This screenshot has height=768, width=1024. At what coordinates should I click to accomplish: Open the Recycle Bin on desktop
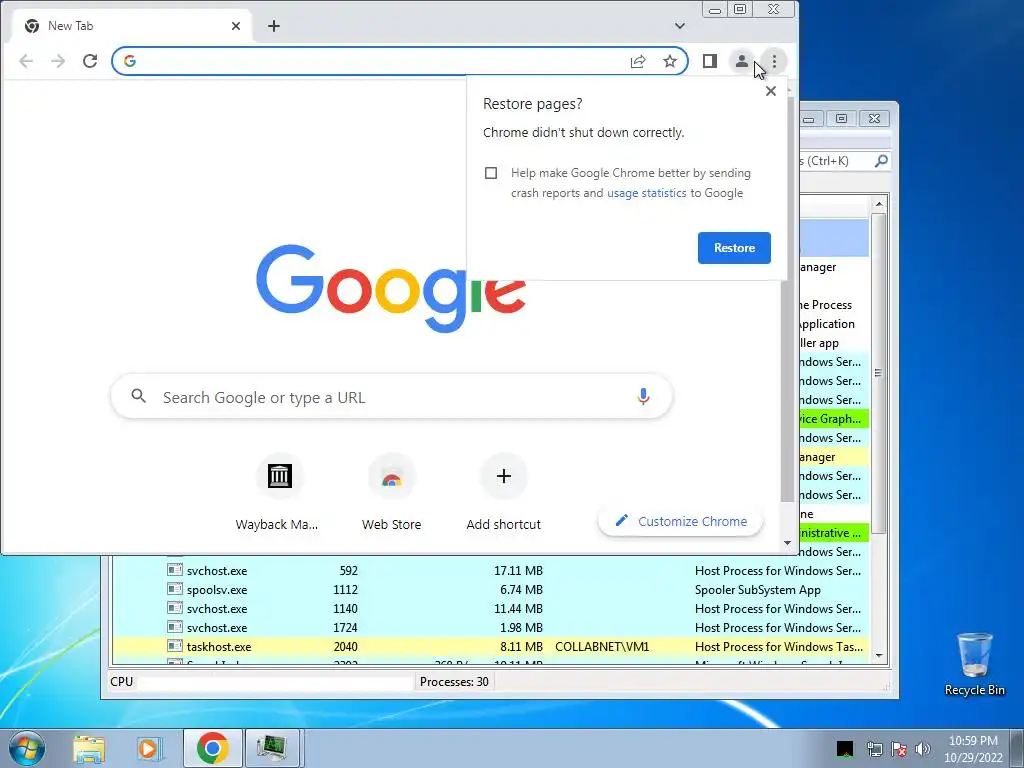(x=974, y=664)
